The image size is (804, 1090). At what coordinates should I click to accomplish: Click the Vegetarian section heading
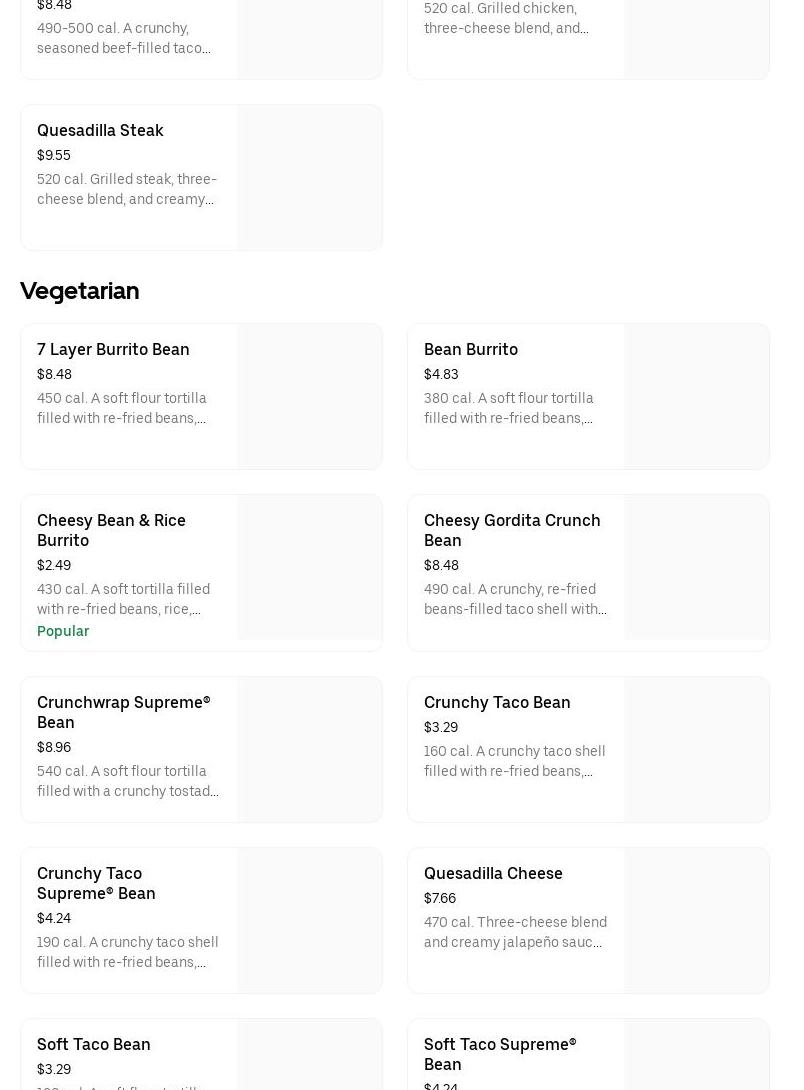tap(80, 290)
